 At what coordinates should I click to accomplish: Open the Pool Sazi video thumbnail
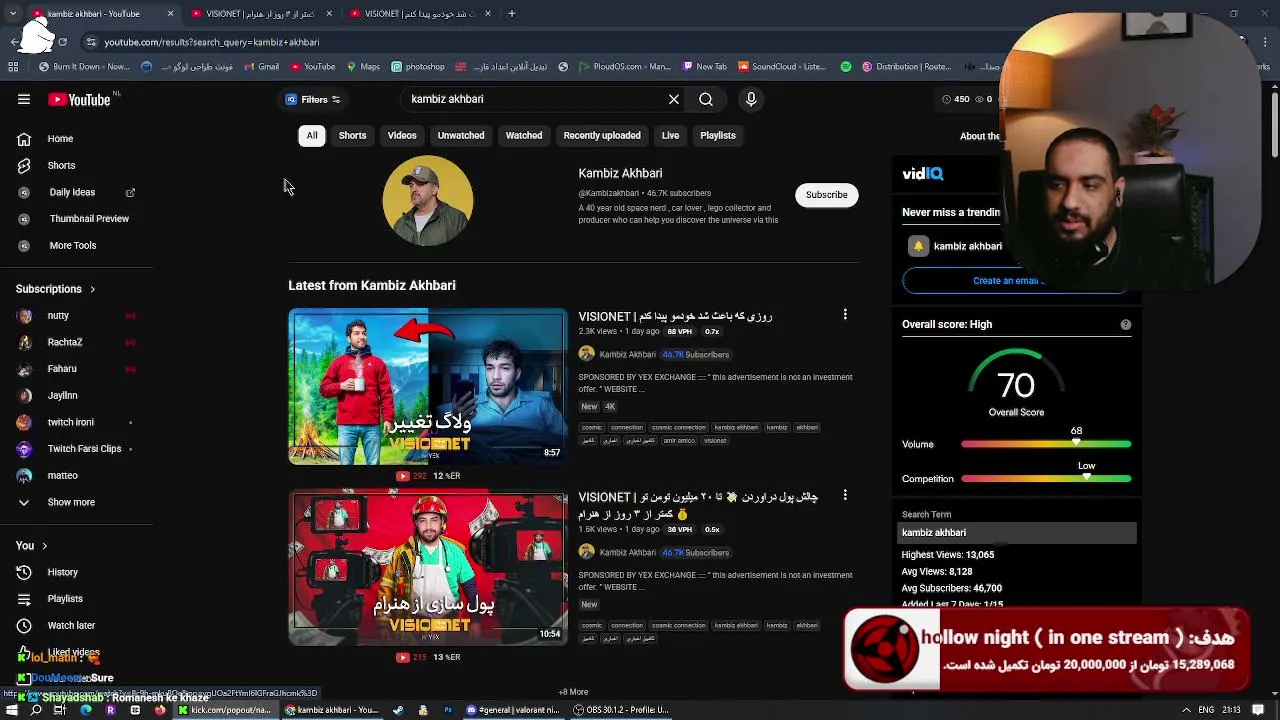pyautogui.click(x=428, y=568)
